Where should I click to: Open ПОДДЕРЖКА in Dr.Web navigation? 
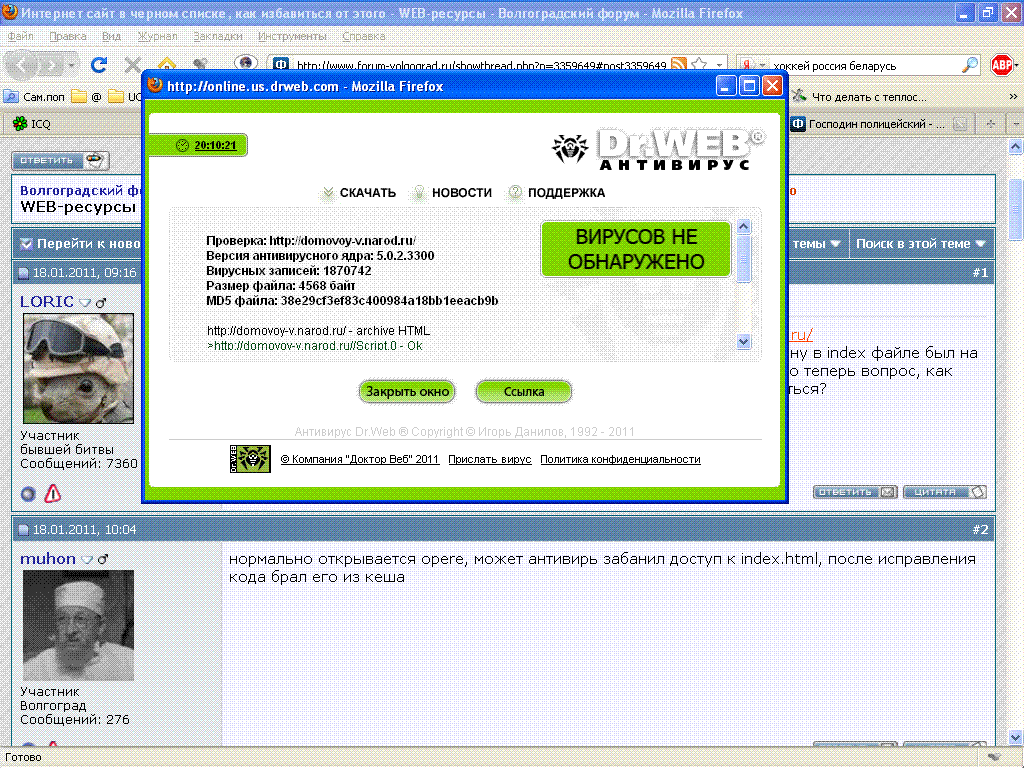557,193
